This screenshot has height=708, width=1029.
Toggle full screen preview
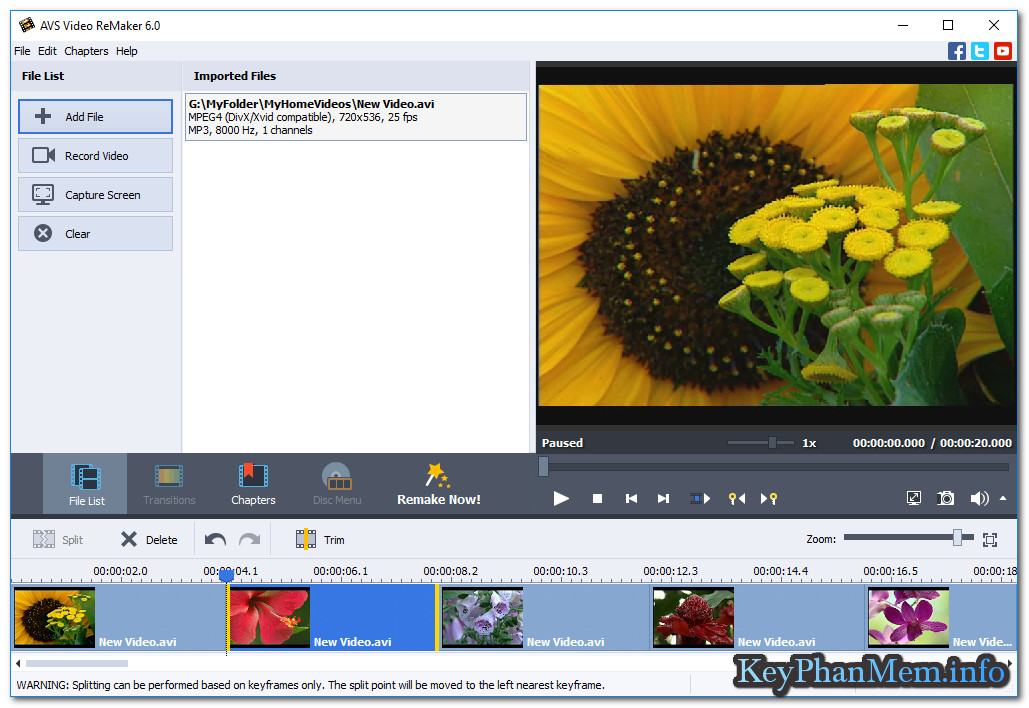(914, 499)
